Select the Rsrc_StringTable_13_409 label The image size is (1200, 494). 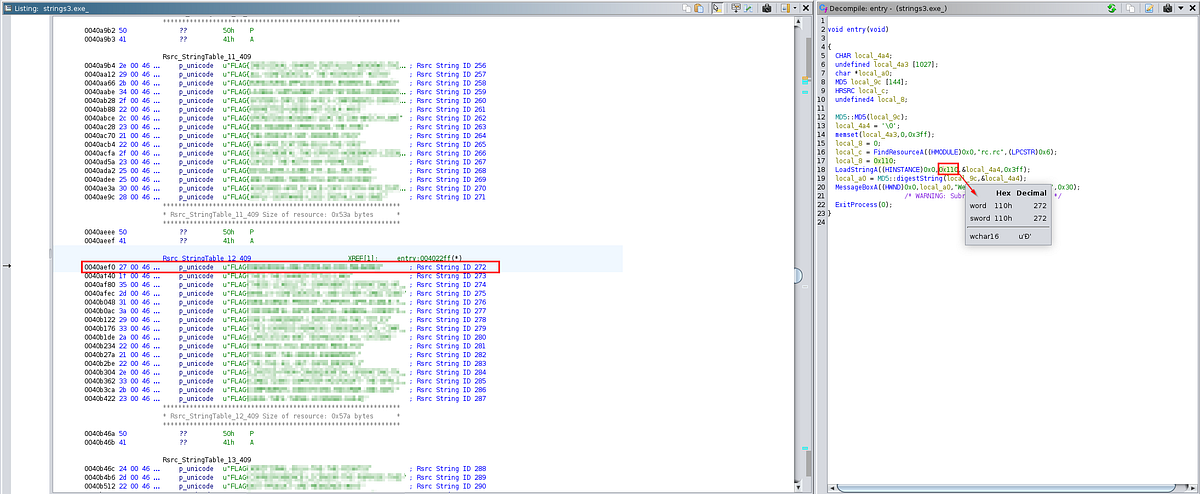pyautogui.click(x=206, y=461)
